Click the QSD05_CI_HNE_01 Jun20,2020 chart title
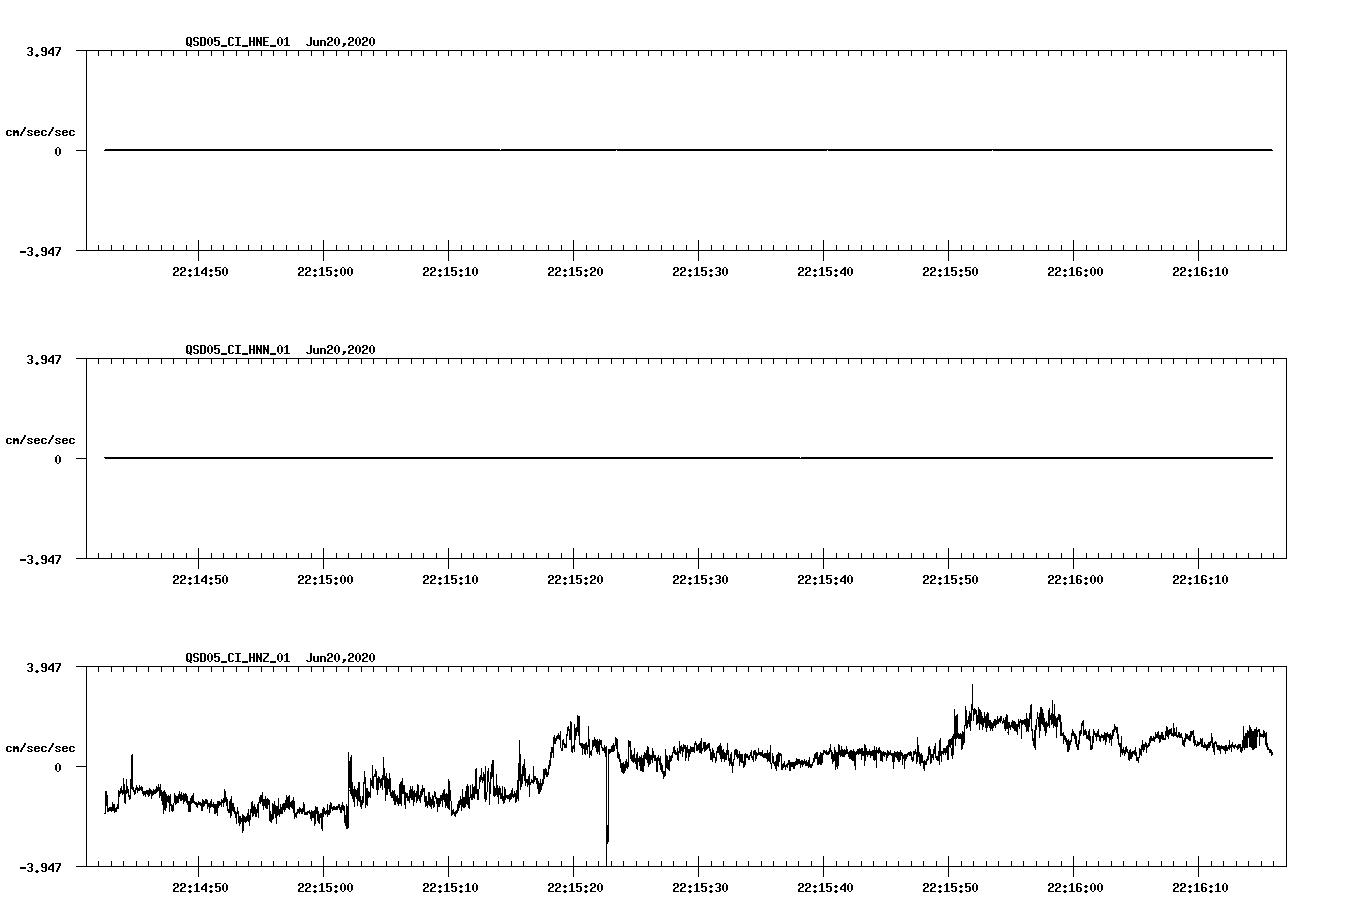Screen dimensions: 1358x924 tap(280, 41)
